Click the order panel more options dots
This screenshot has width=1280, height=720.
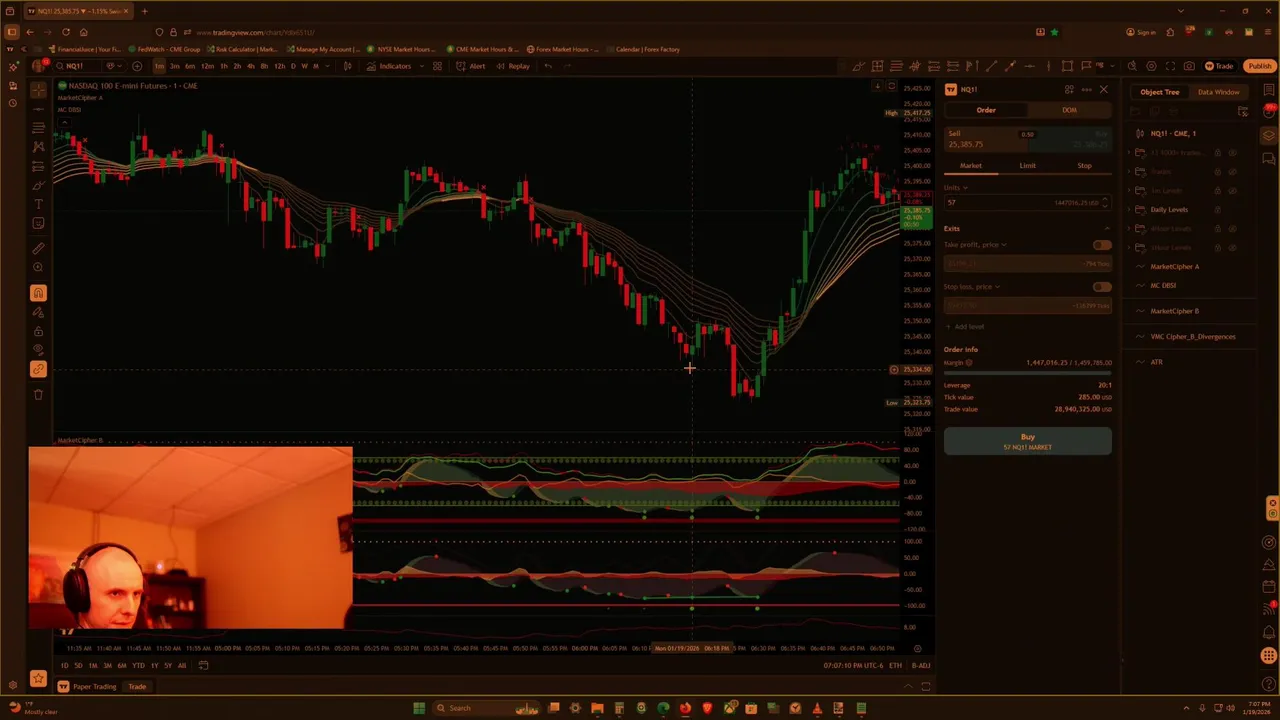[1086, 89]
